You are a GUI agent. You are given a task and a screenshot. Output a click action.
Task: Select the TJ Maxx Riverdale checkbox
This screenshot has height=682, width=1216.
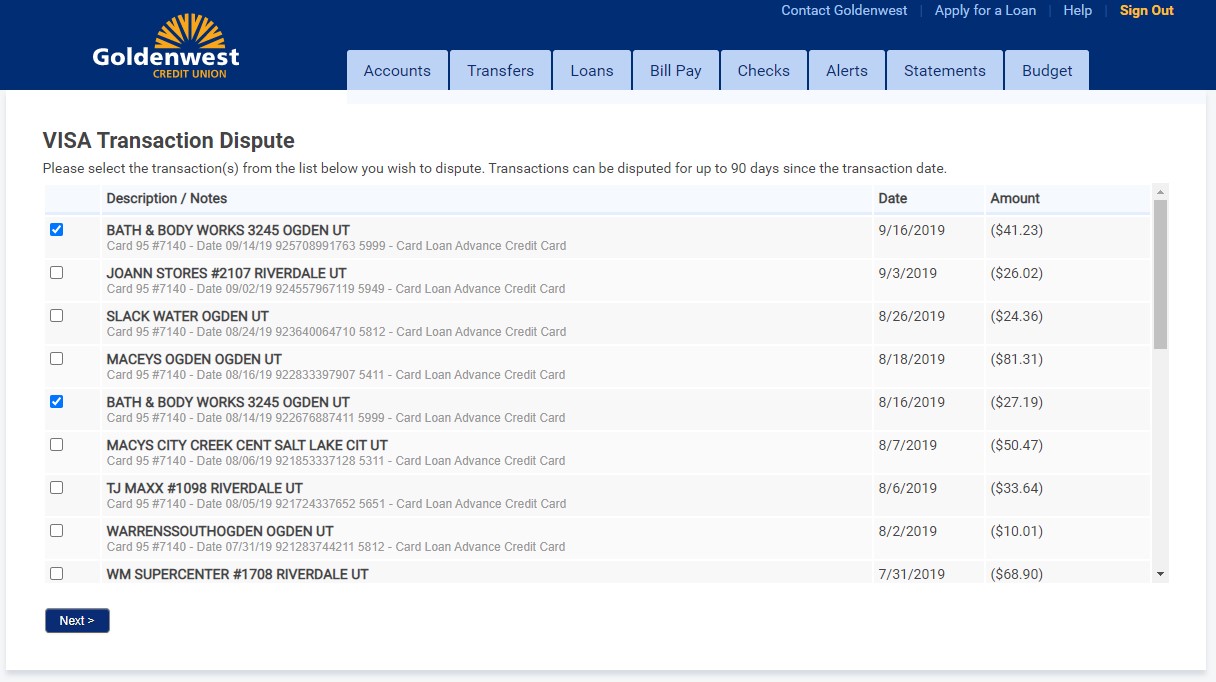(x=56, y=488)
